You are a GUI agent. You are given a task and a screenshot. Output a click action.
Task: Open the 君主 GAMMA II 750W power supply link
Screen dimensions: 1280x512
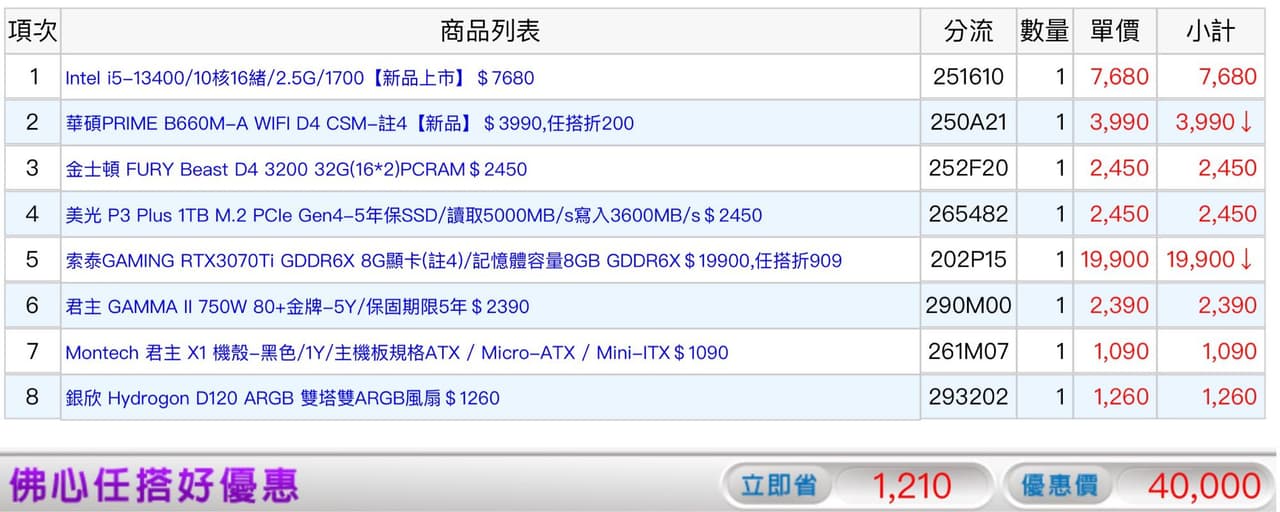pos(297,307)
